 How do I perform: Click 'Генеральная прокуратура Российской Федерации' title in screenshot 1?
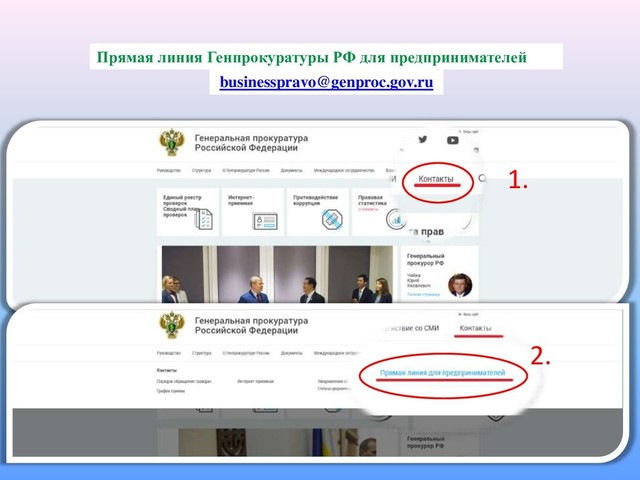tap(251, 143)
